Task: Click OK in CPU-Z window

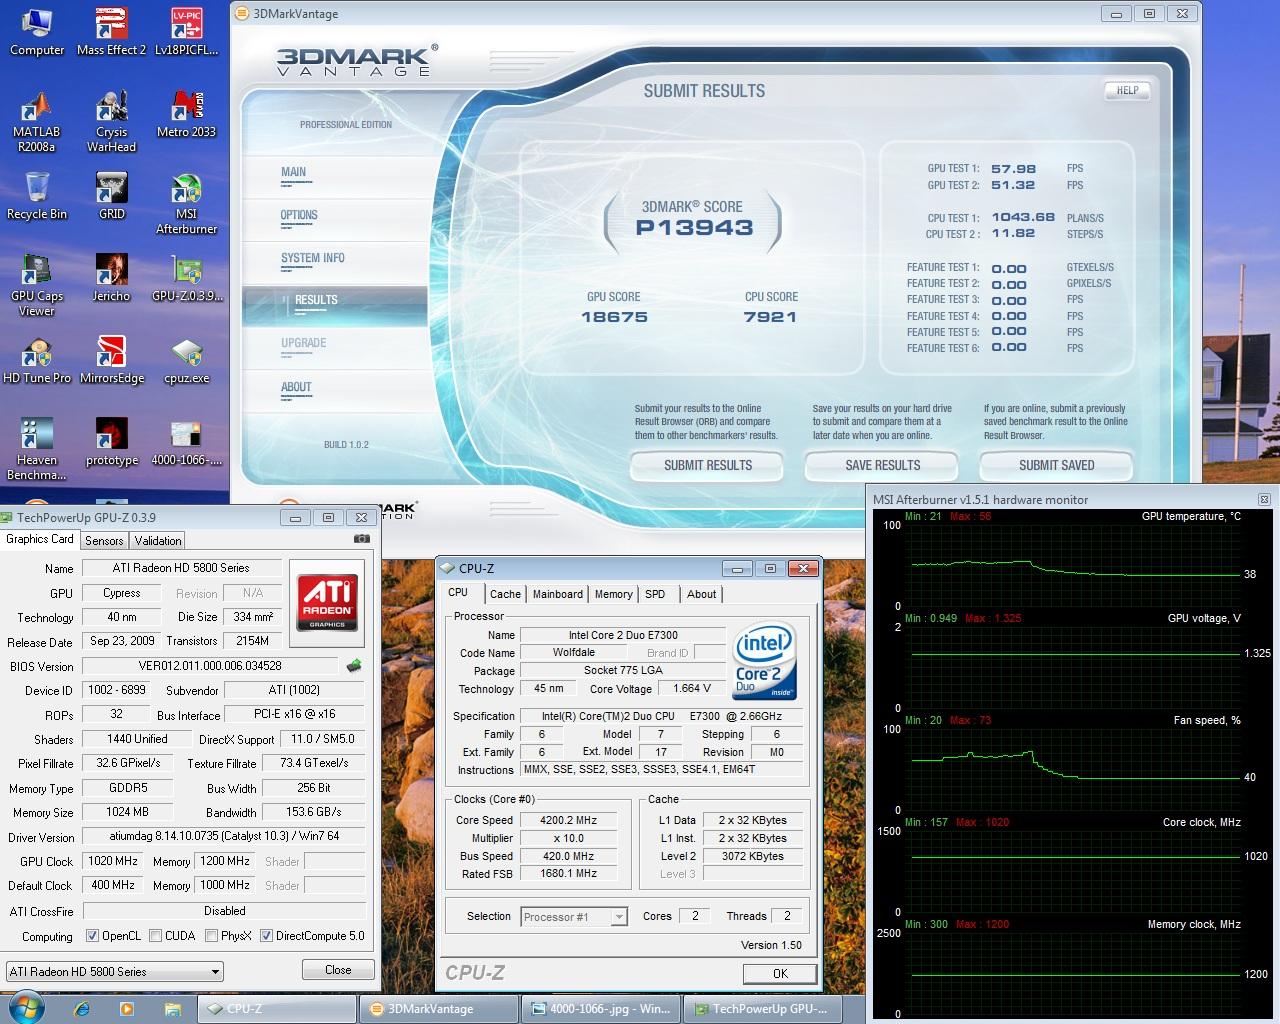Action: click(x=780, y=973)
